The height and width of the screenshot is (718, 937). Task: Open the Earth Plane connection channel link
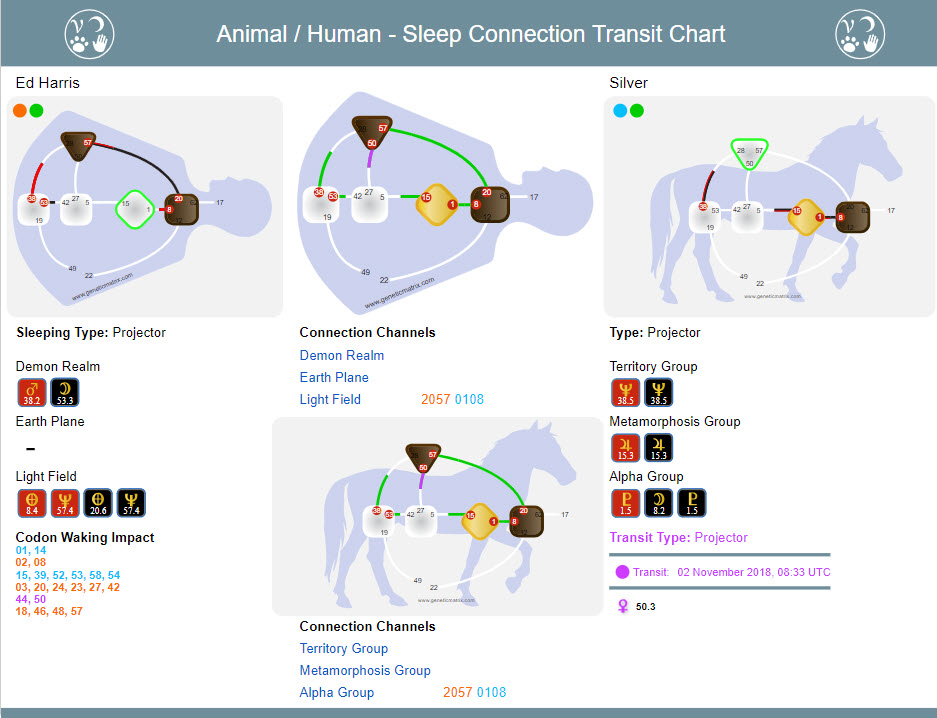click(x=334, y=378)
